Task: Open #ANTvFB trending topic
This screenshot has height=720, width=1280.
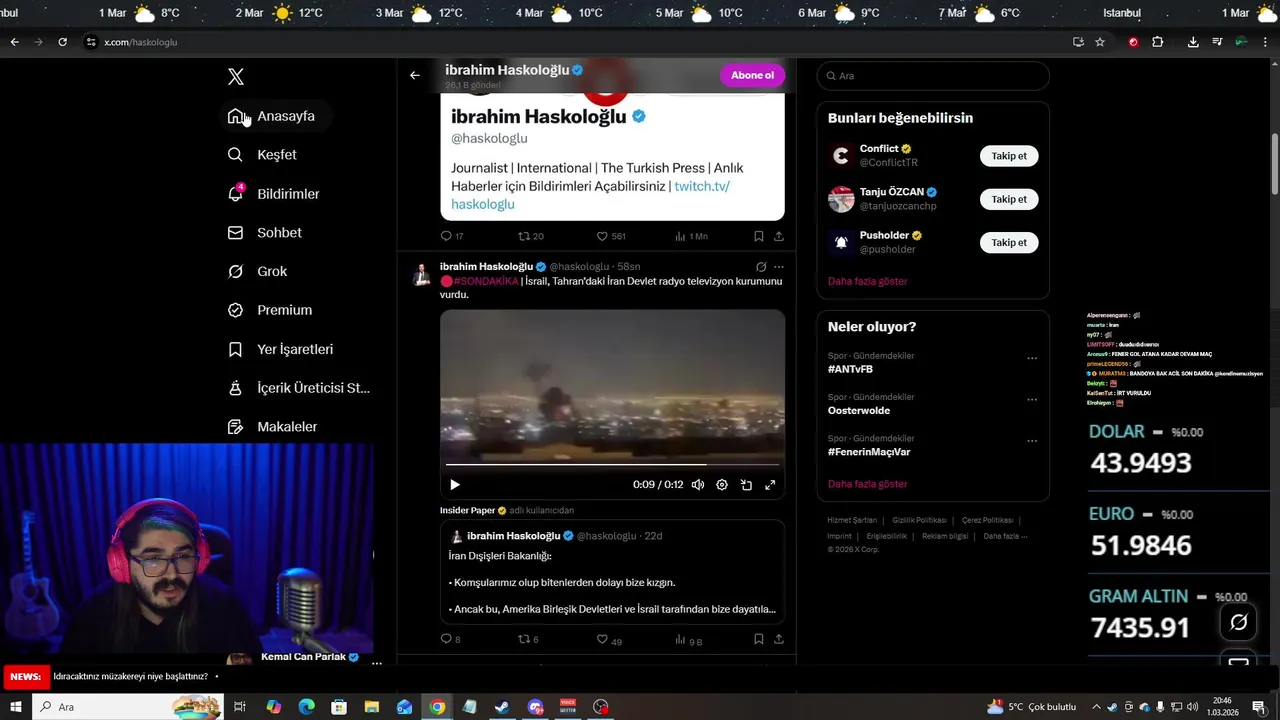Action: [x=850, y=369]
